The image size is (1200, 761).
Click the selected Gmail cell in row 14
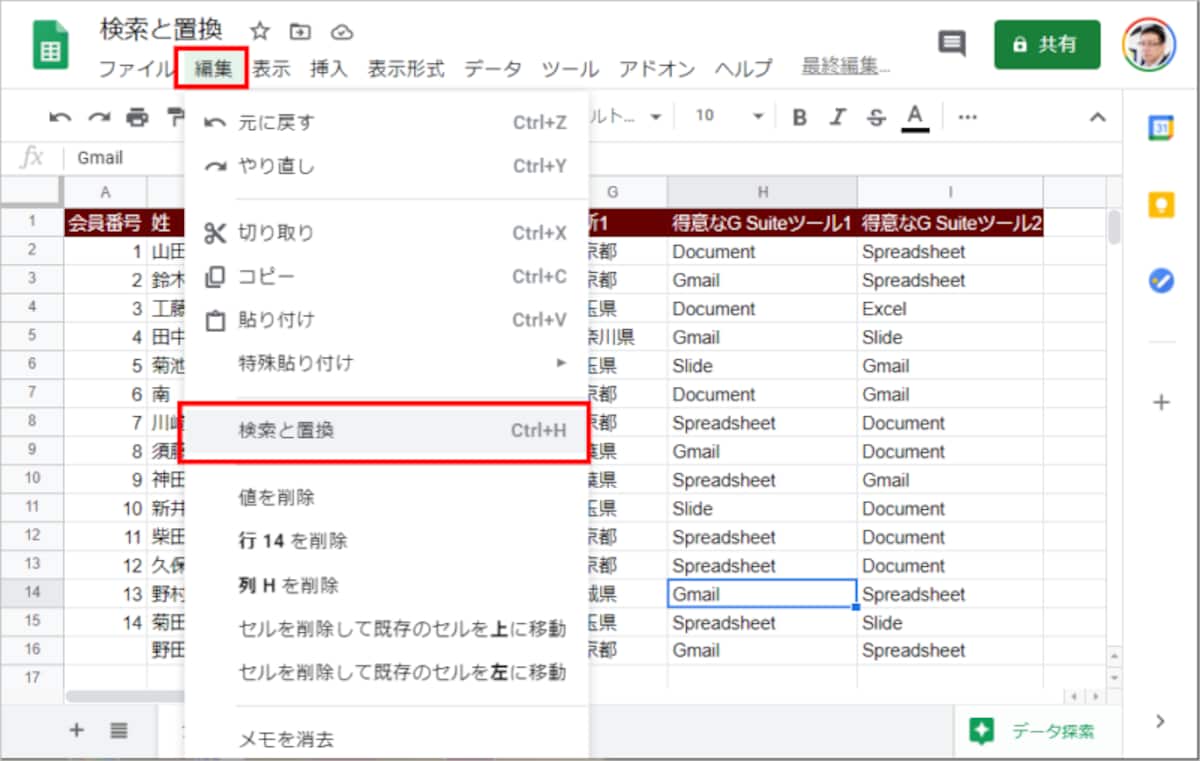click(x=762, y=594)
